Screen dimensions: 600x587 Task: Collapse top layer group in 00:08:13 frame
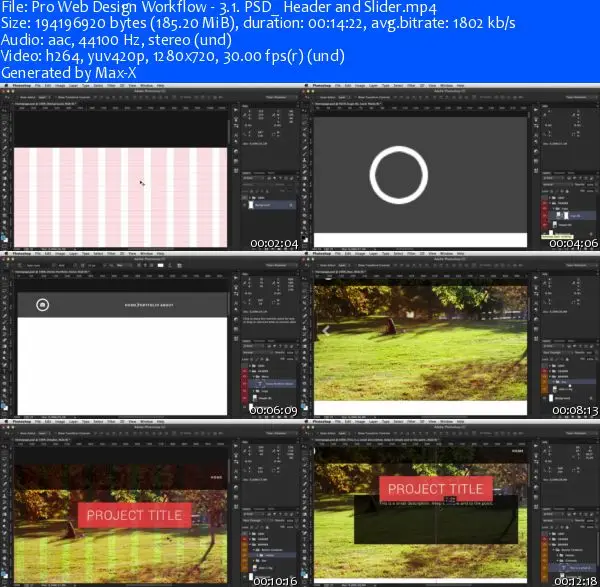click(x=551, y=366)
